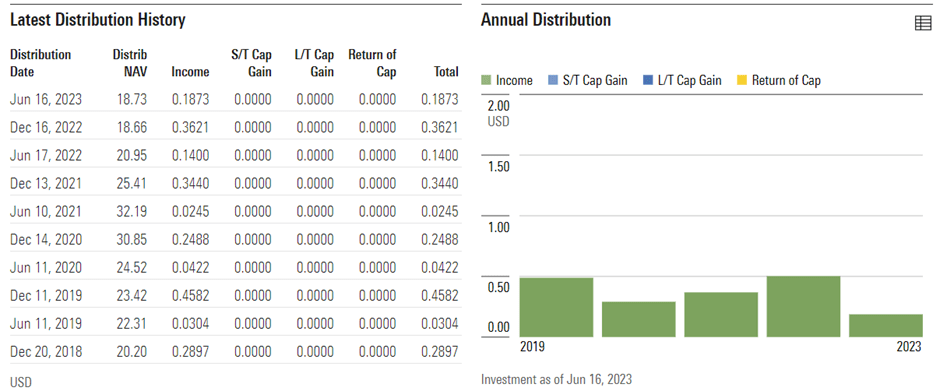This screenshot has height=391, width=940.
Task: Click the Income legend green swatch
Action: click(486, 80)
